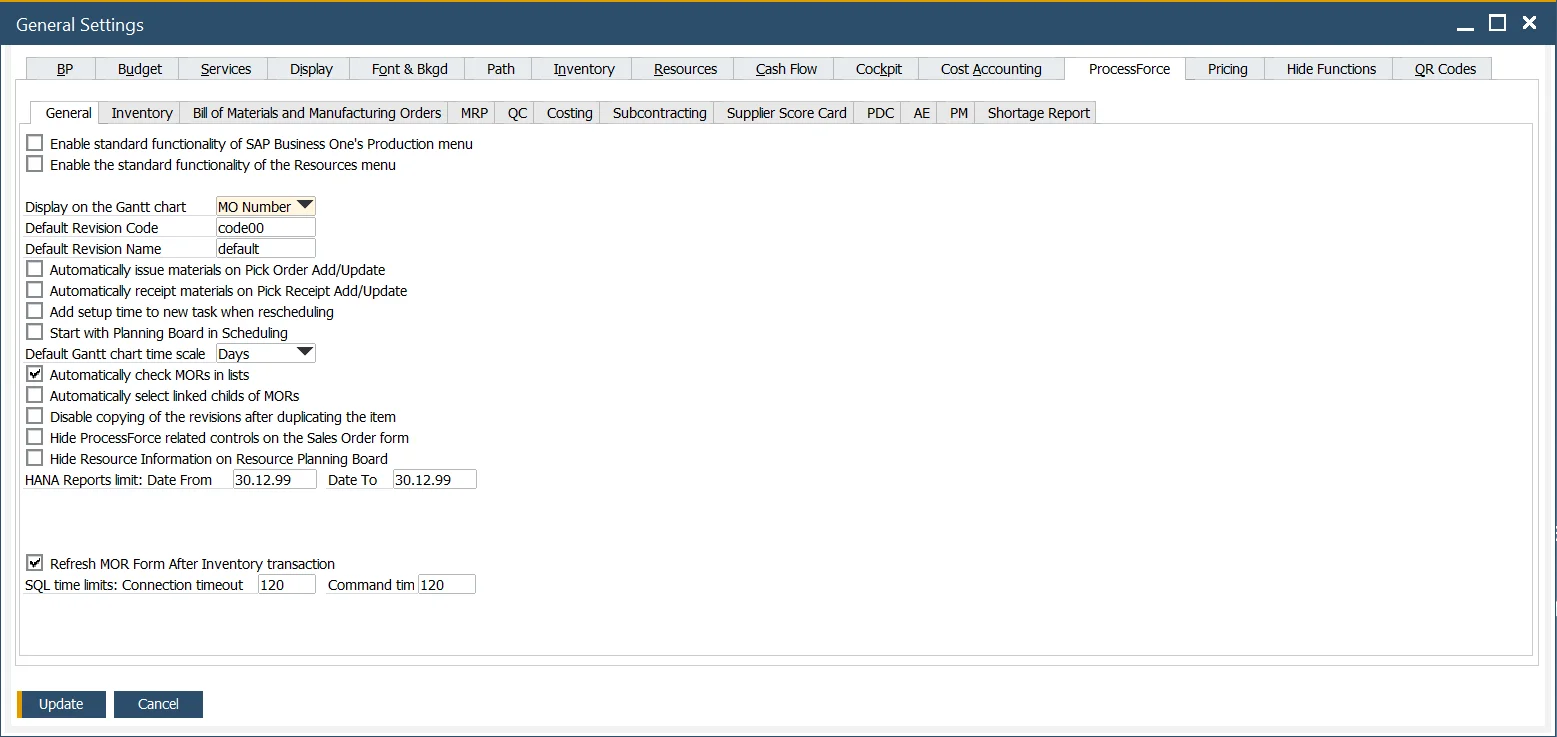Select the Supplier Score Card tab
Viewport: 1557px width, 737px height.
pos(784,112)
